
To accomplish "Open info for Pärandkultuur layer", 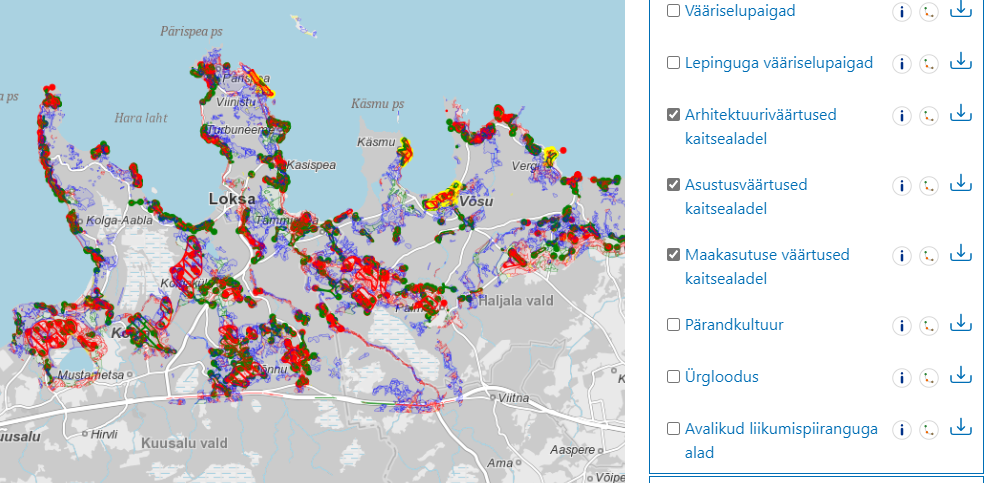I will pos(902,326).
